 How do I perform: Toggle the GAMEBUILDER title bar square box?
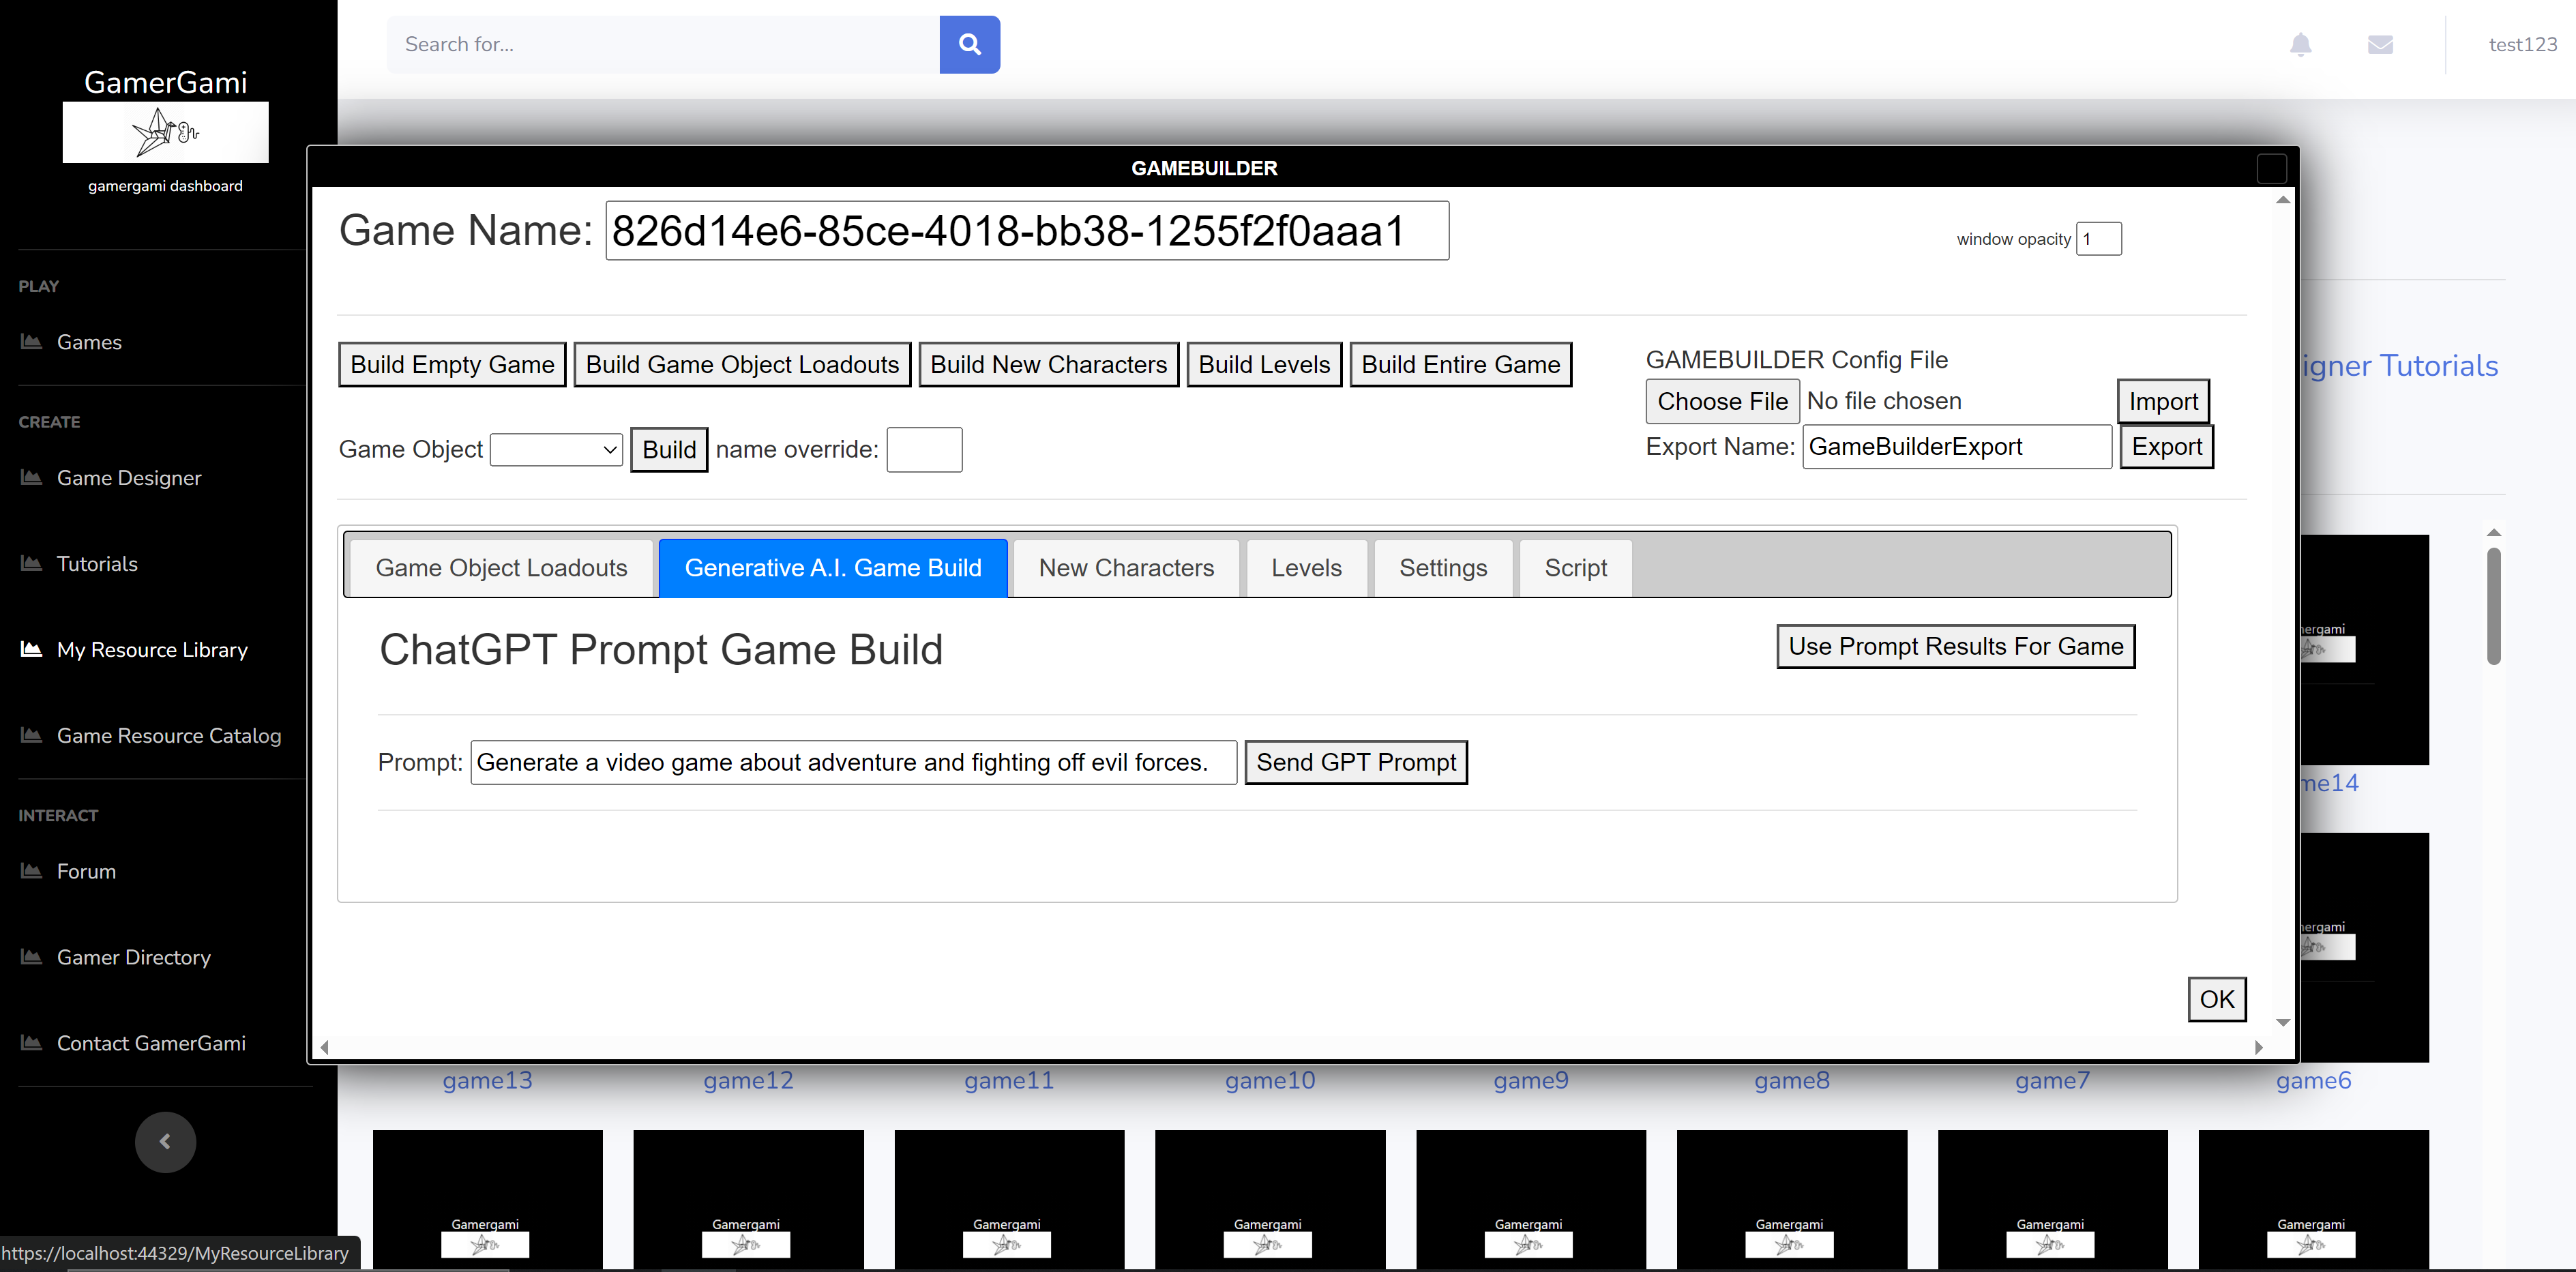click(2271, 168)
